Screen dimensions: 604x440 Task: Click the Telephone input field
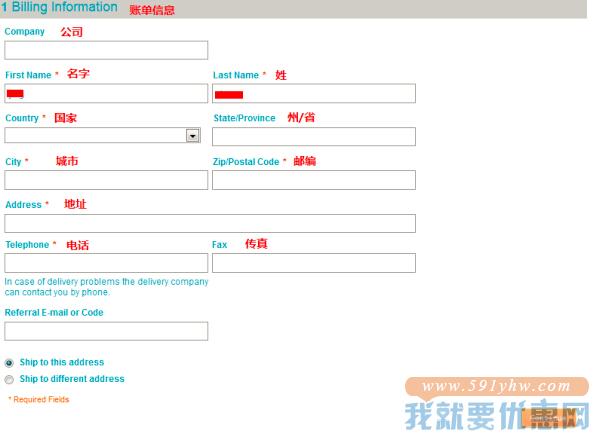[106, 263]
